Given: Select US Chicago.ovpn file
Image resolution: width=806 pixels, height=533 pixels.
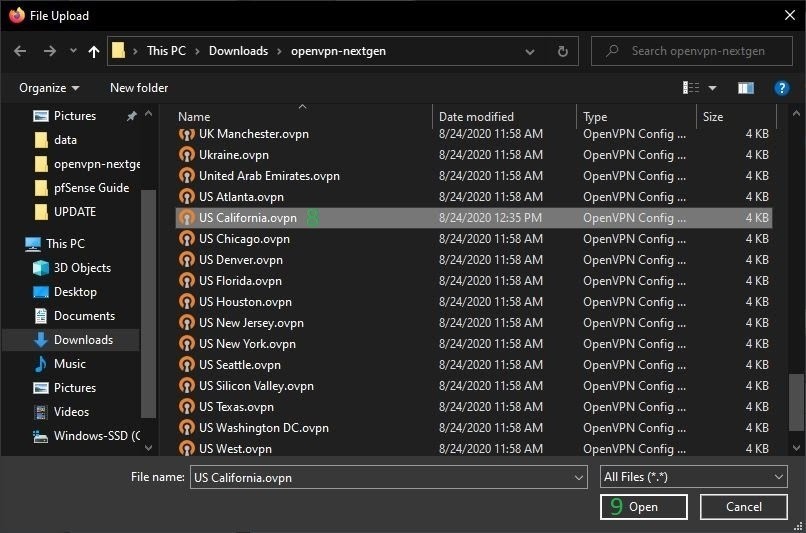Looking at the screenshot, I should 244,239.
